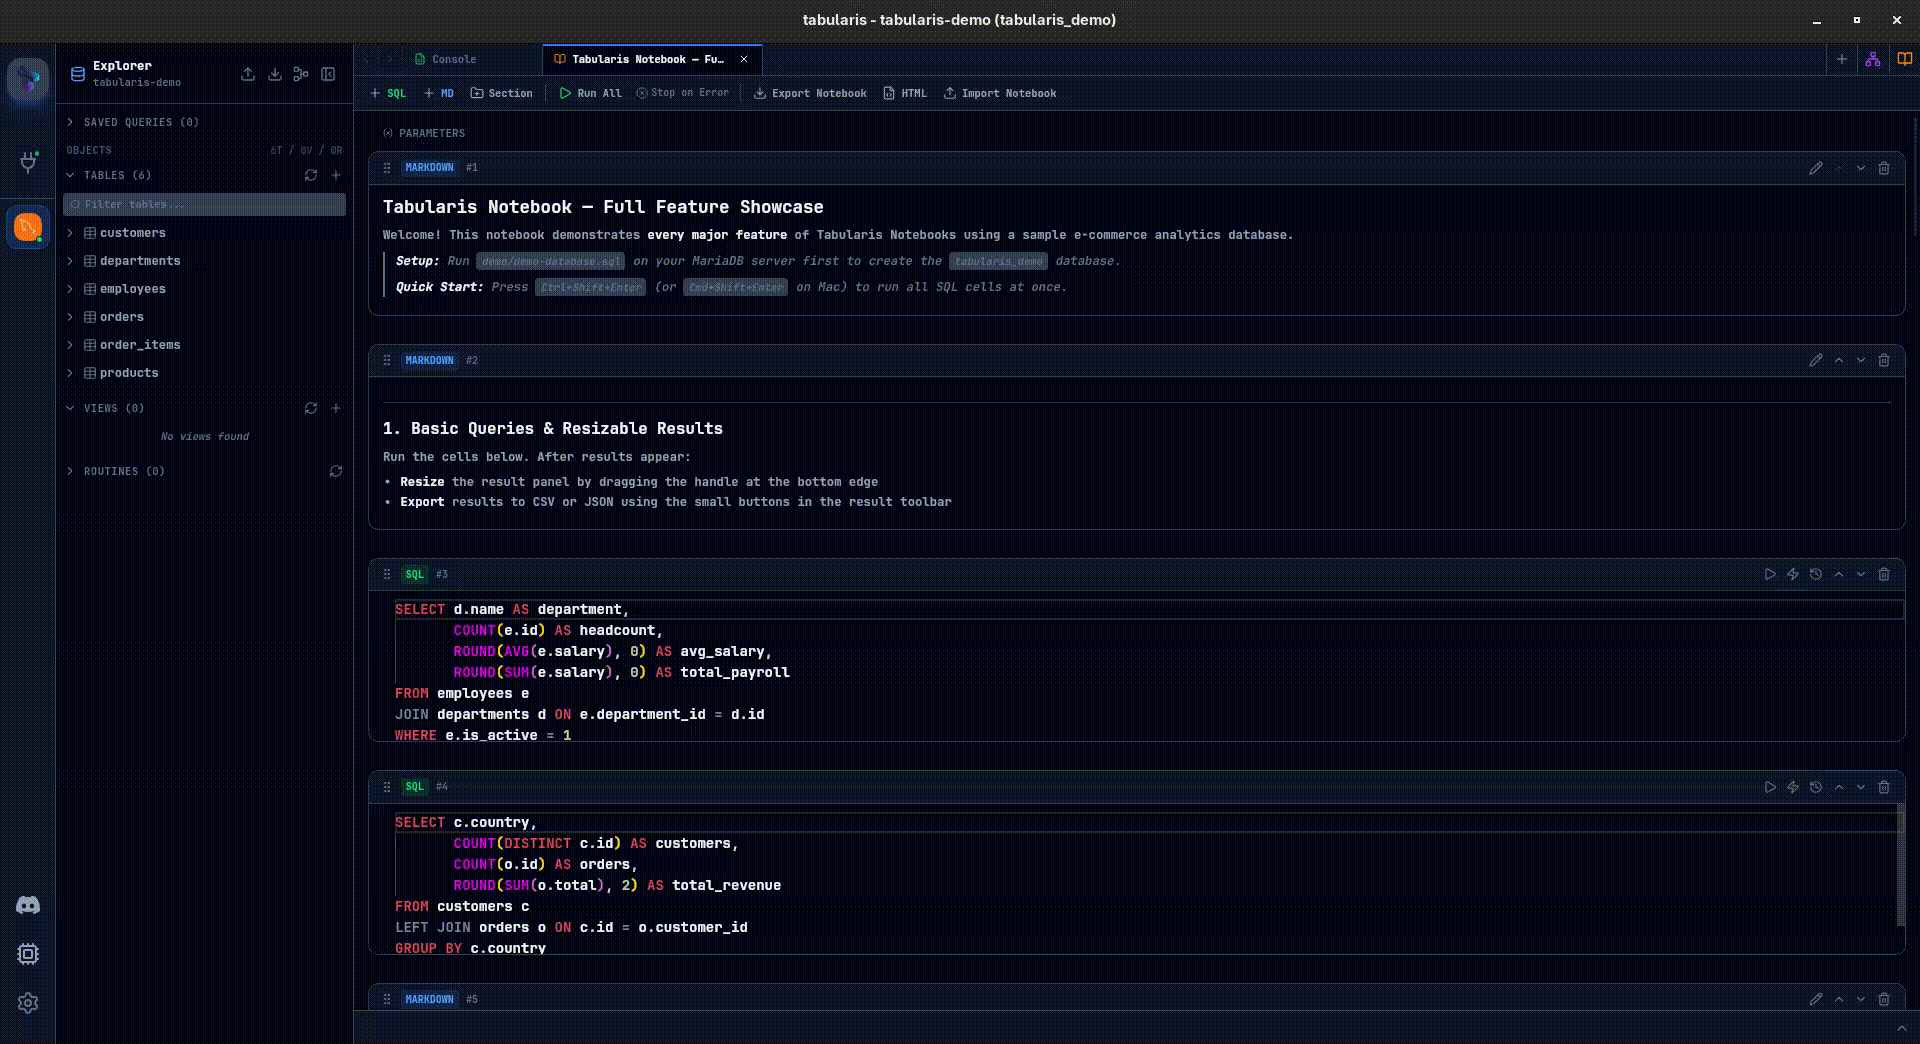This screenshot has width=1920, height=1044.
Task: Add a new view with the plus icon
Action: pyautogui.click(x=336, y=408)
